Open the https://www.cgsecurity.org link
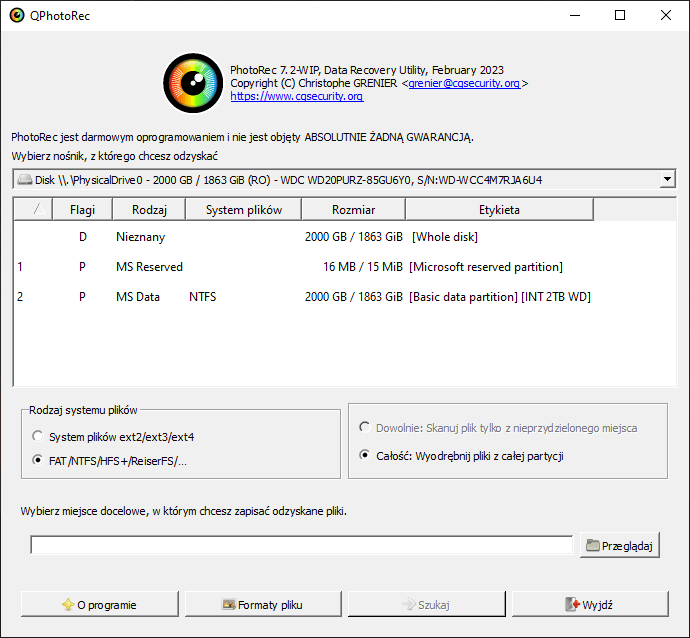 click(297, 96)
